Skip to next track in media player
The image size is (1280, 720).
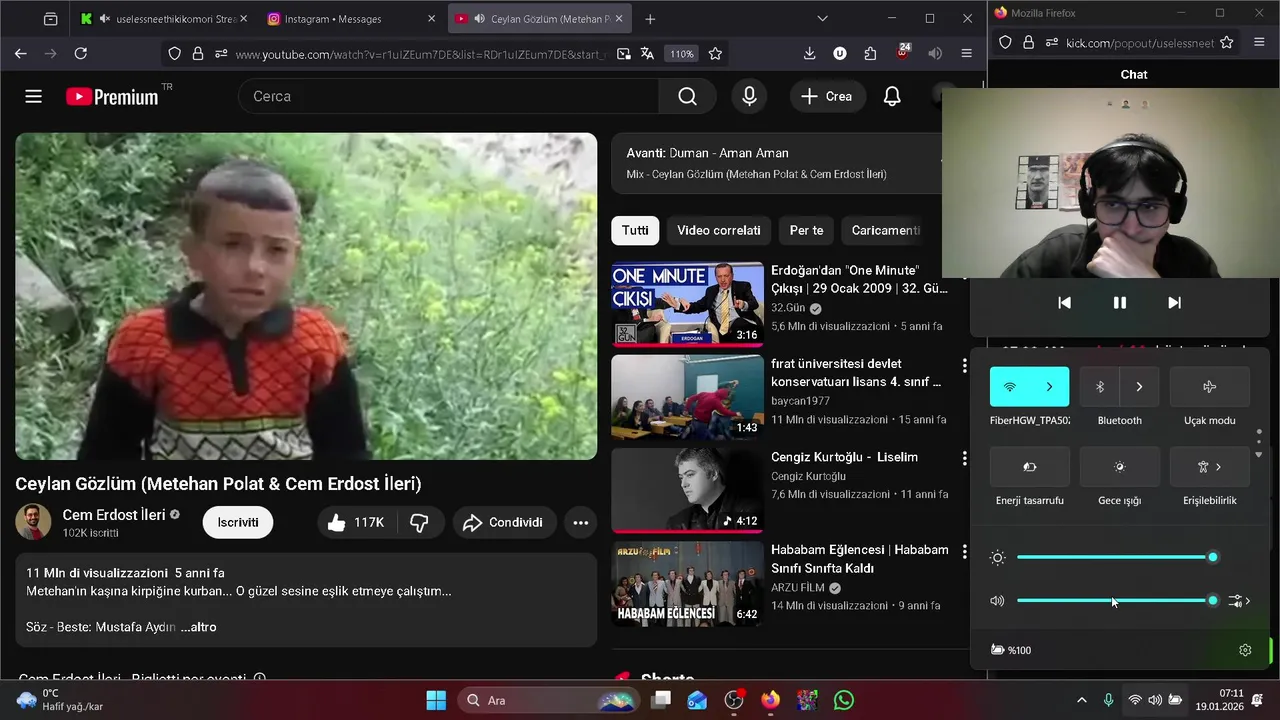click(1175, 303)
